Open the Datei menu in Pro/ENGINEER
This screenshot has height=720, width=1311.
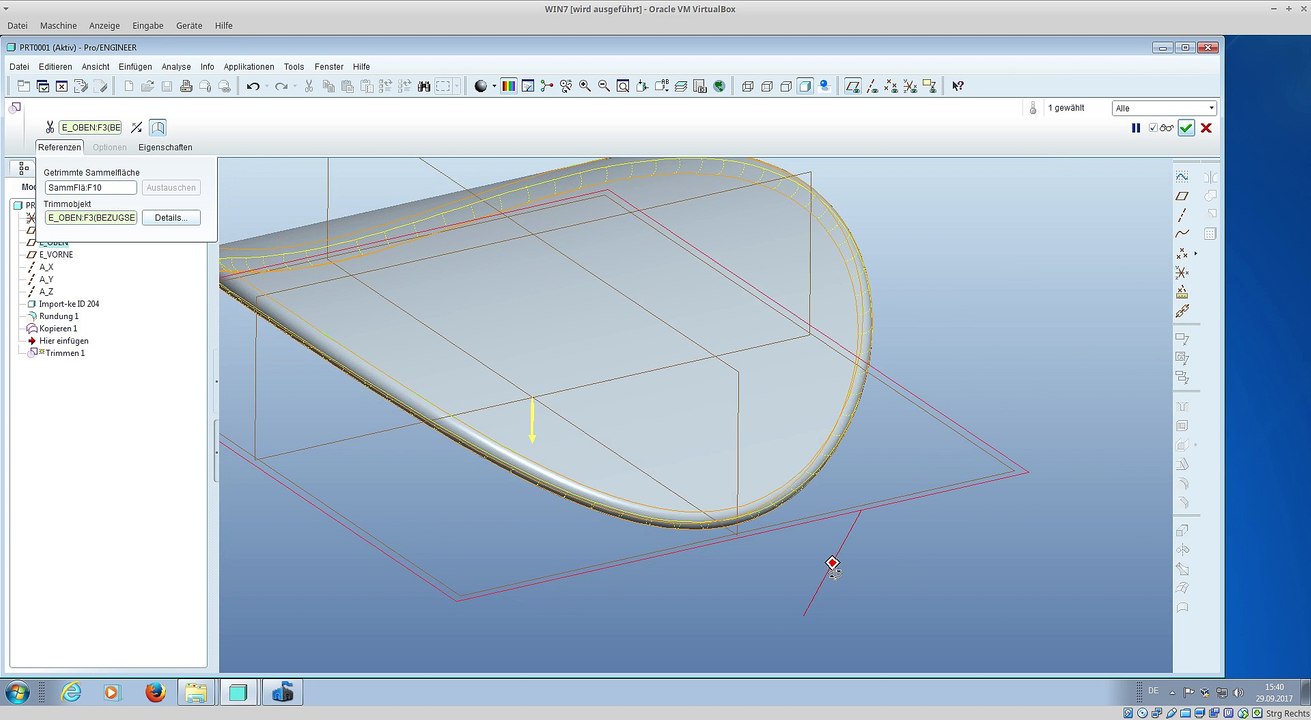tap(20, 67)
